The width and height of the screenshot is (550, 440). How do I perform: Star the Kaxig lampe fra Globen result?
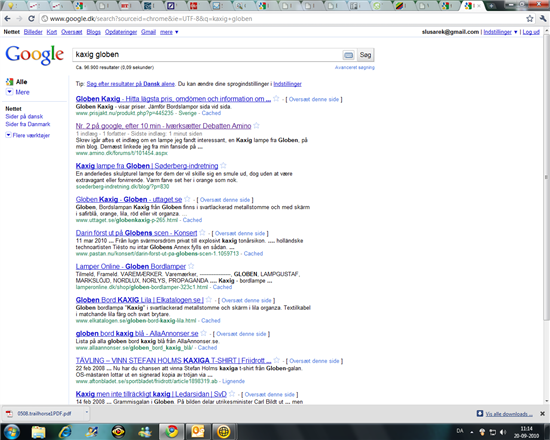(x=223, y=166)
